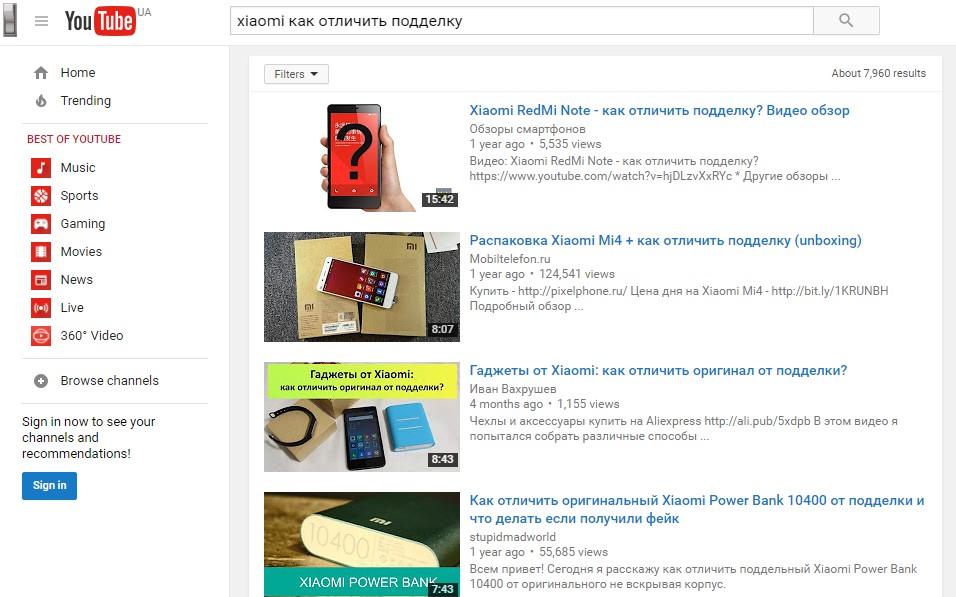This screenshot has height=597, width=956.
Task: Click the magnifying glass search button
Action: [x=846, y=20]
